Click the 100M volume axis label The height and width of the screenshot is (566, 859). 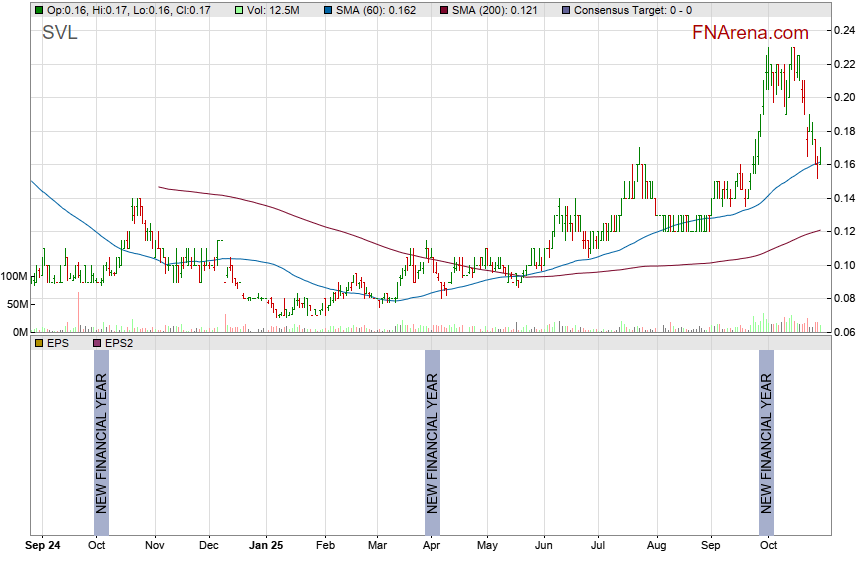click(x=14, y=276)
